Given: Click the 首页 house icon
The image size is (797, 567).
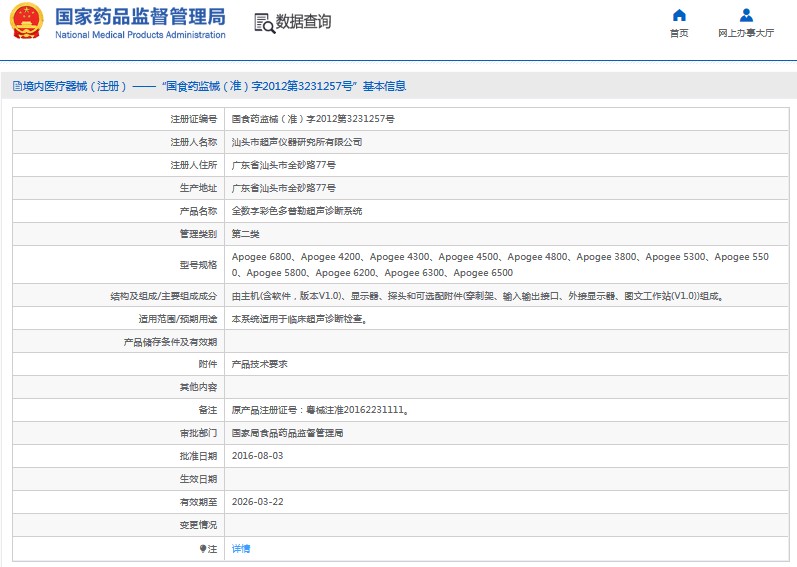Looking at the screenshot, I should 679,15.
